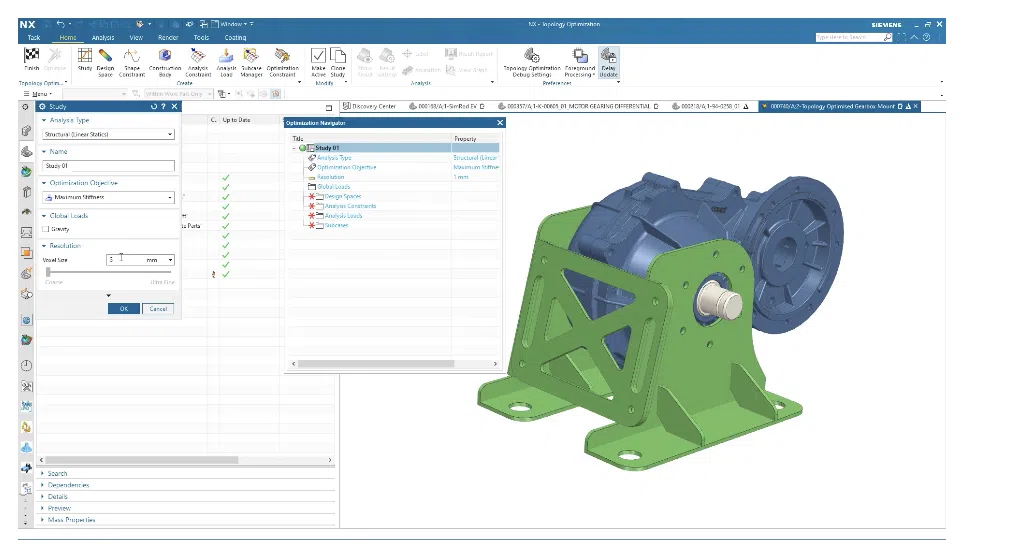Image resolution: width=1020 pixels, height=560 pixels.
Task: Click the Study 01 name field
Action: (x=109, y=166)
